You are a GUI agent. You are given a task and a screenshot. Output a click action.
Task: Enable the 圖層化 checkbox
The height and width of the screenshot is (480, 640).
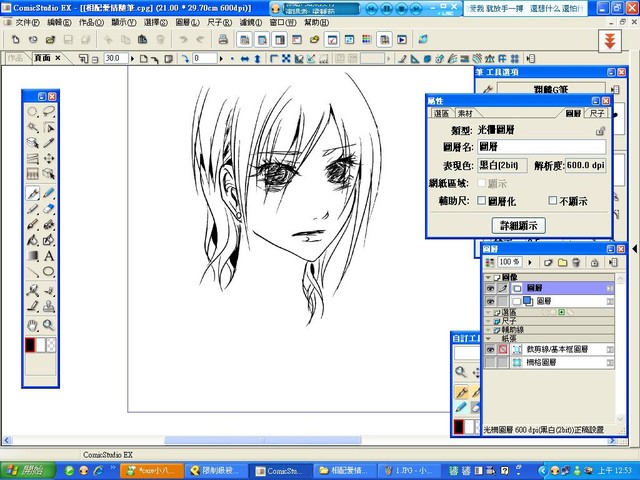click(x=482, y=200)
